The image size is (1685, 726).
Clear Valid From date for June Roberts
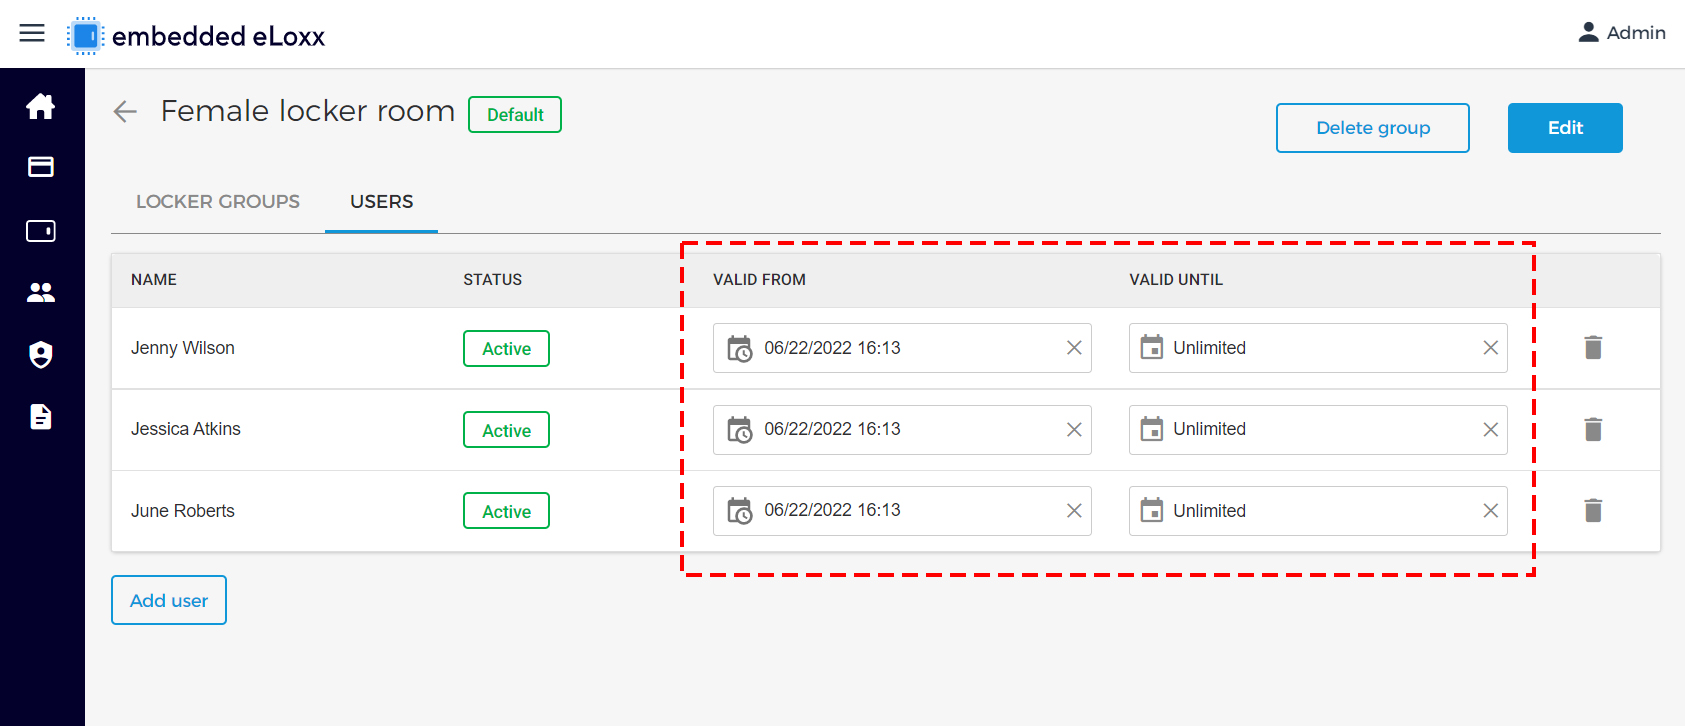click(x=1074, y=510)
